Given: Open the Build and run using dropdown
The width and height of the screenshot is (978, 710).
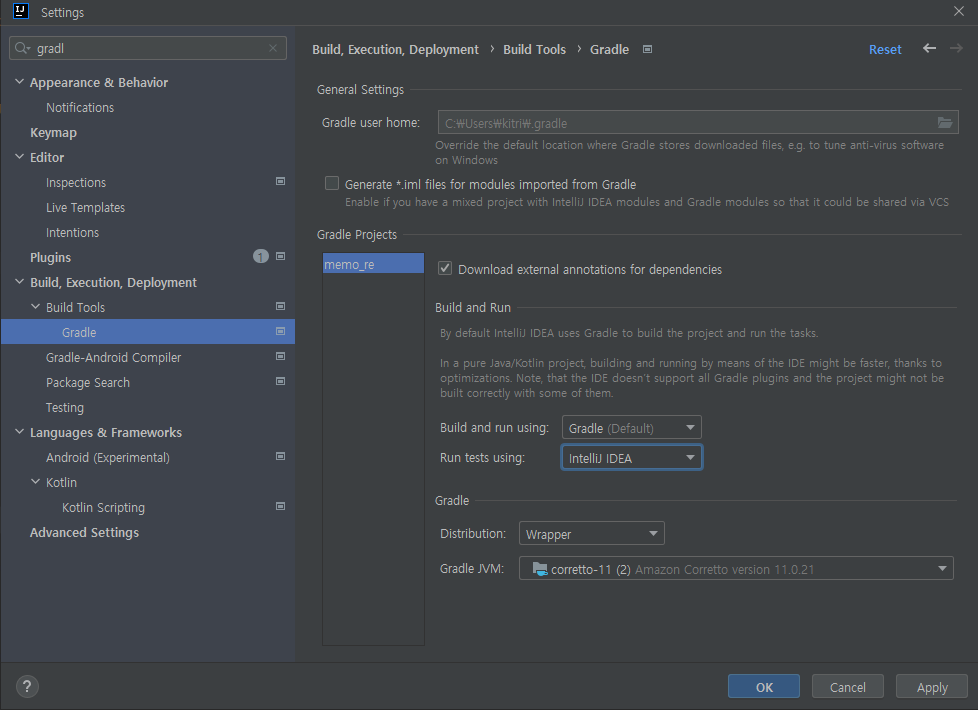Looking at the screenshot, I should 631,426.
